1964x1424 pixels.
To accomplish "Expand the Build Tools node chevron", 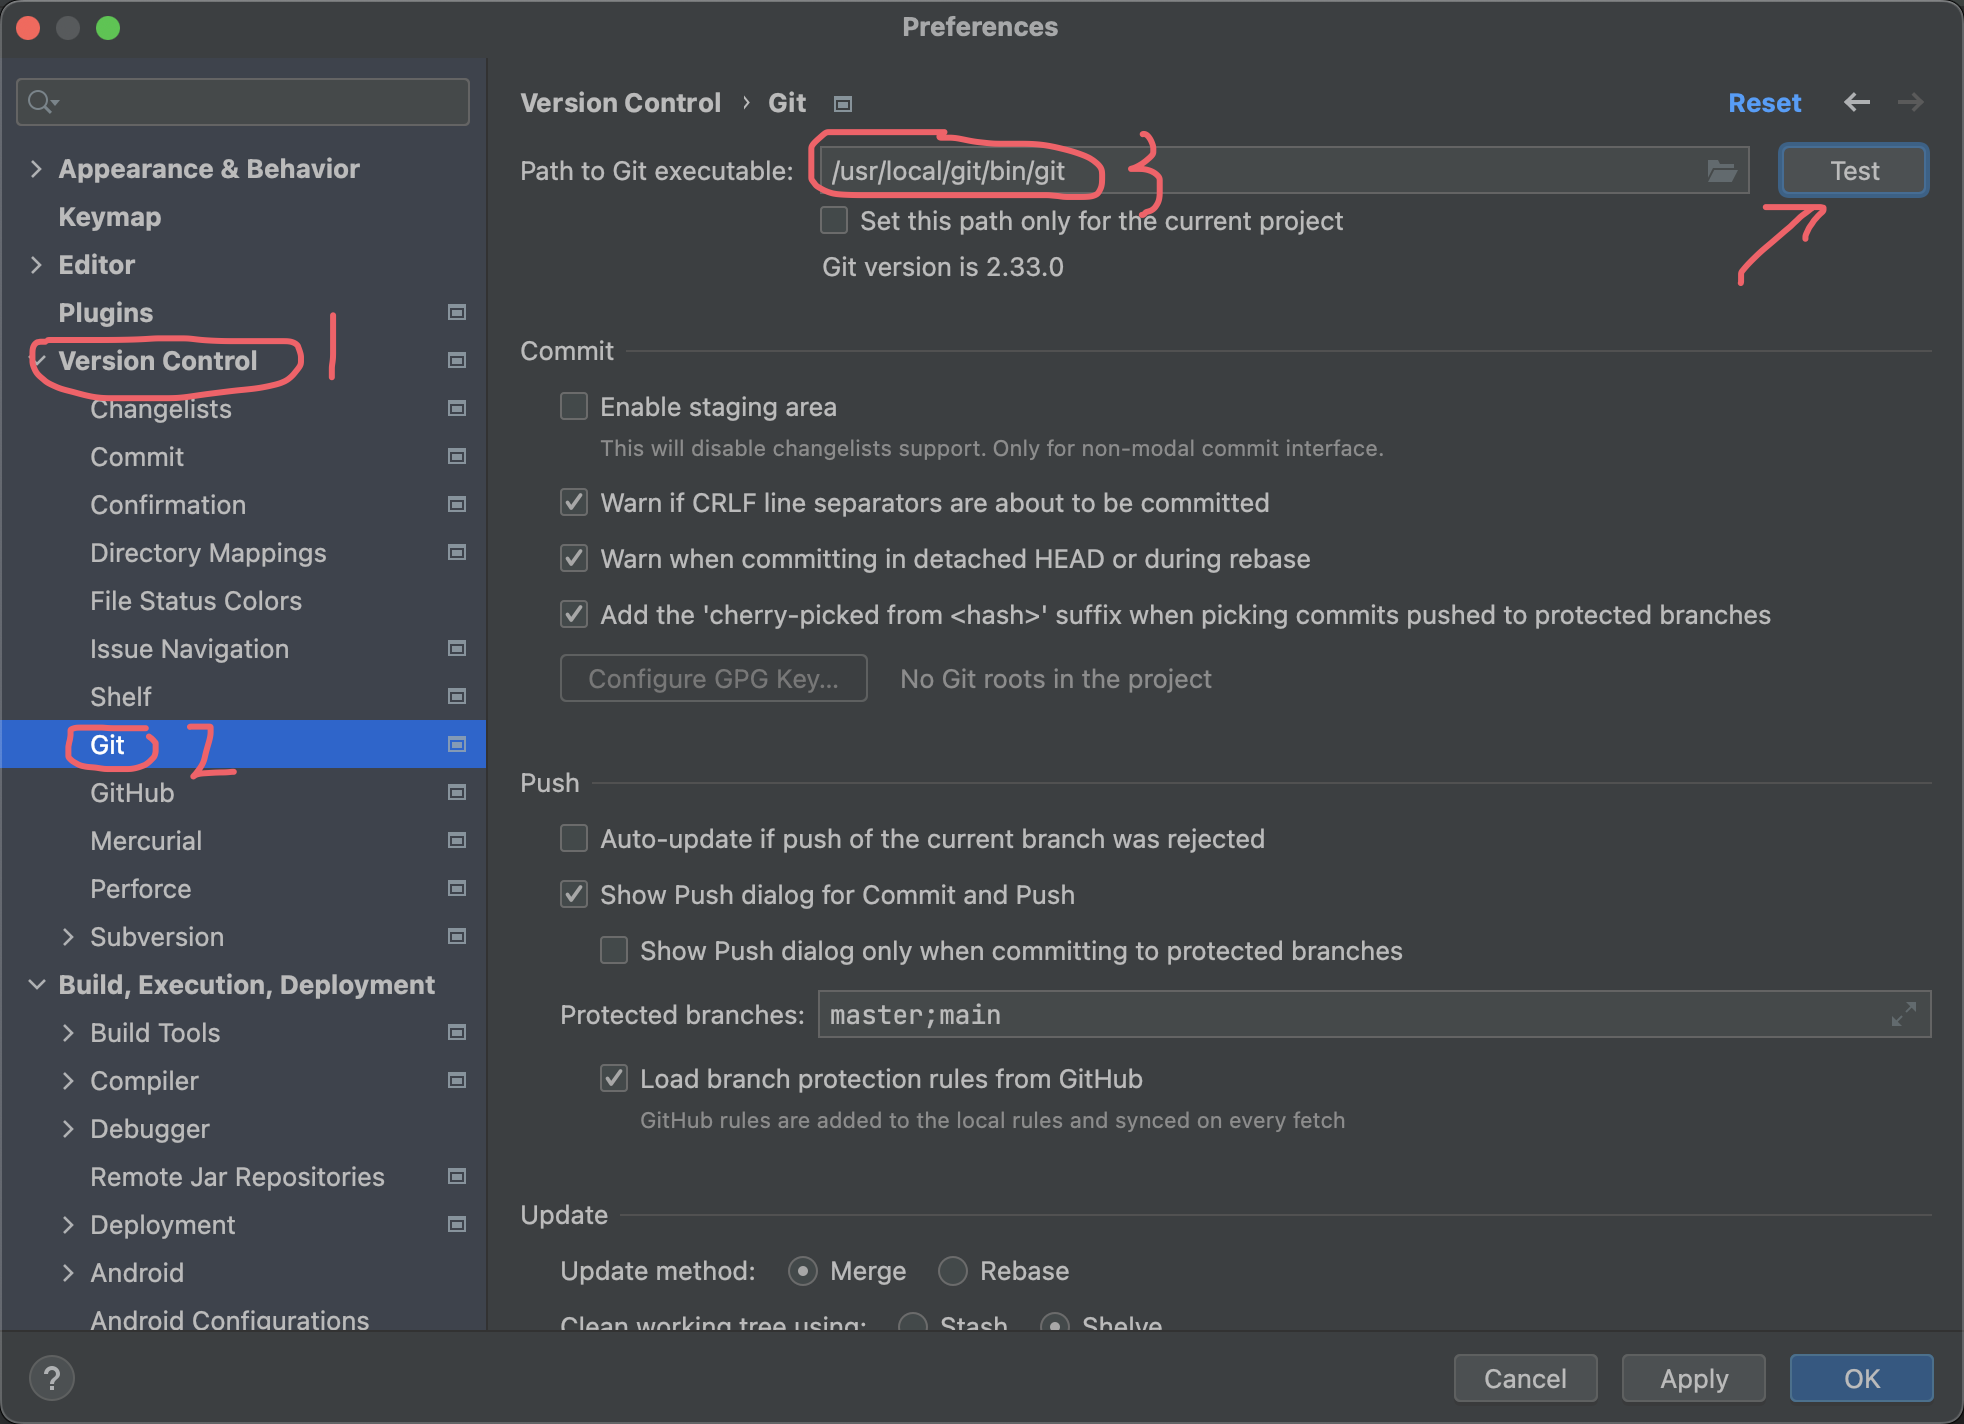I will point(68,1033).
